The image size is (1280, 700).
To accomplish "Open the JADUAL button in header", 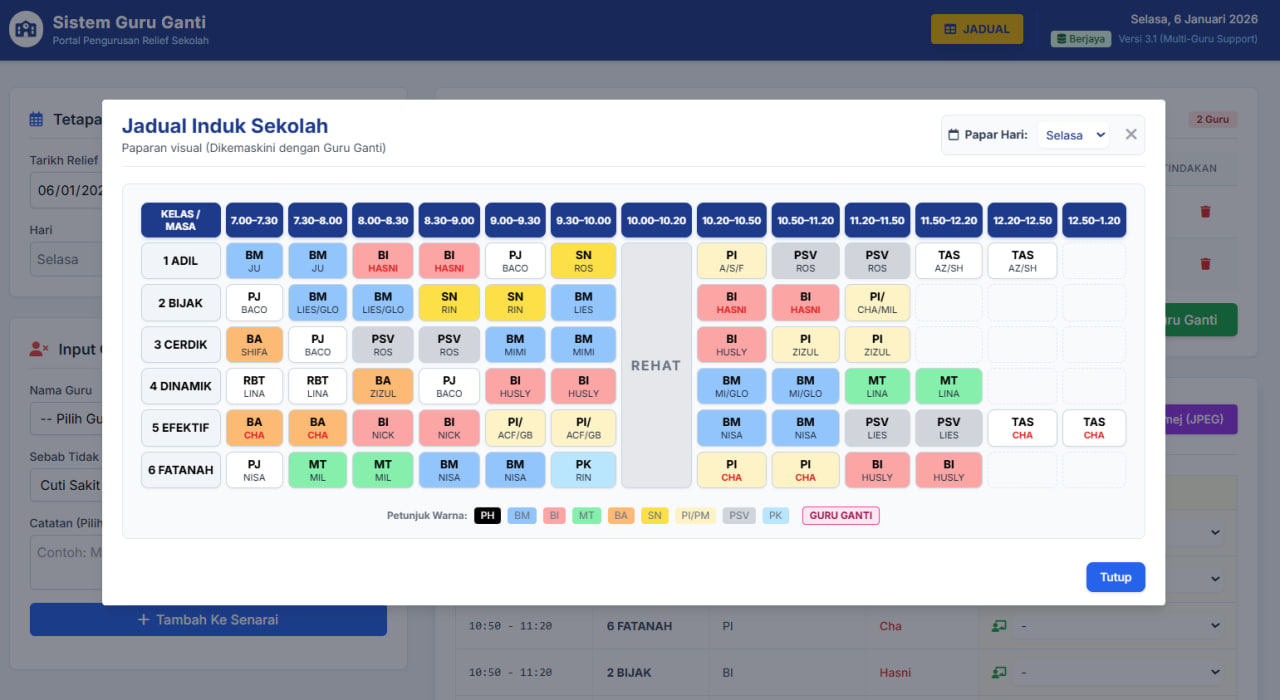I will (x=977, y=29).
